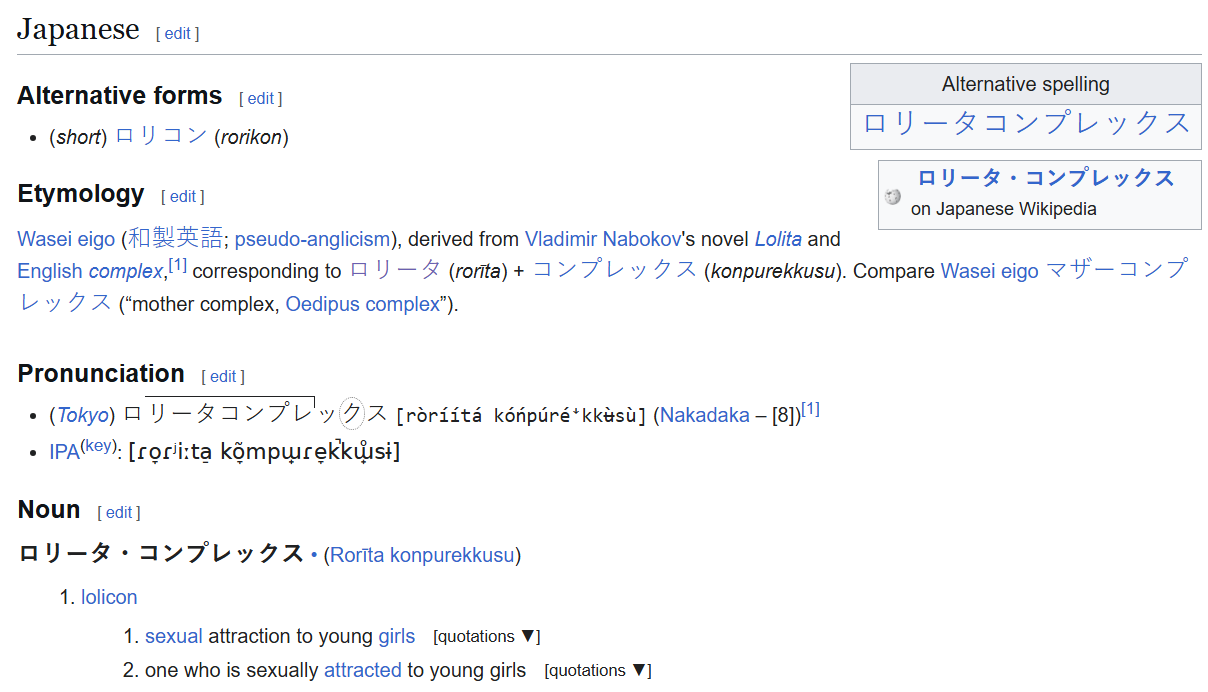The height and width of the screenshot is (692, 1208).
Task: Edit the Japanese section
Action: point(178,33)
